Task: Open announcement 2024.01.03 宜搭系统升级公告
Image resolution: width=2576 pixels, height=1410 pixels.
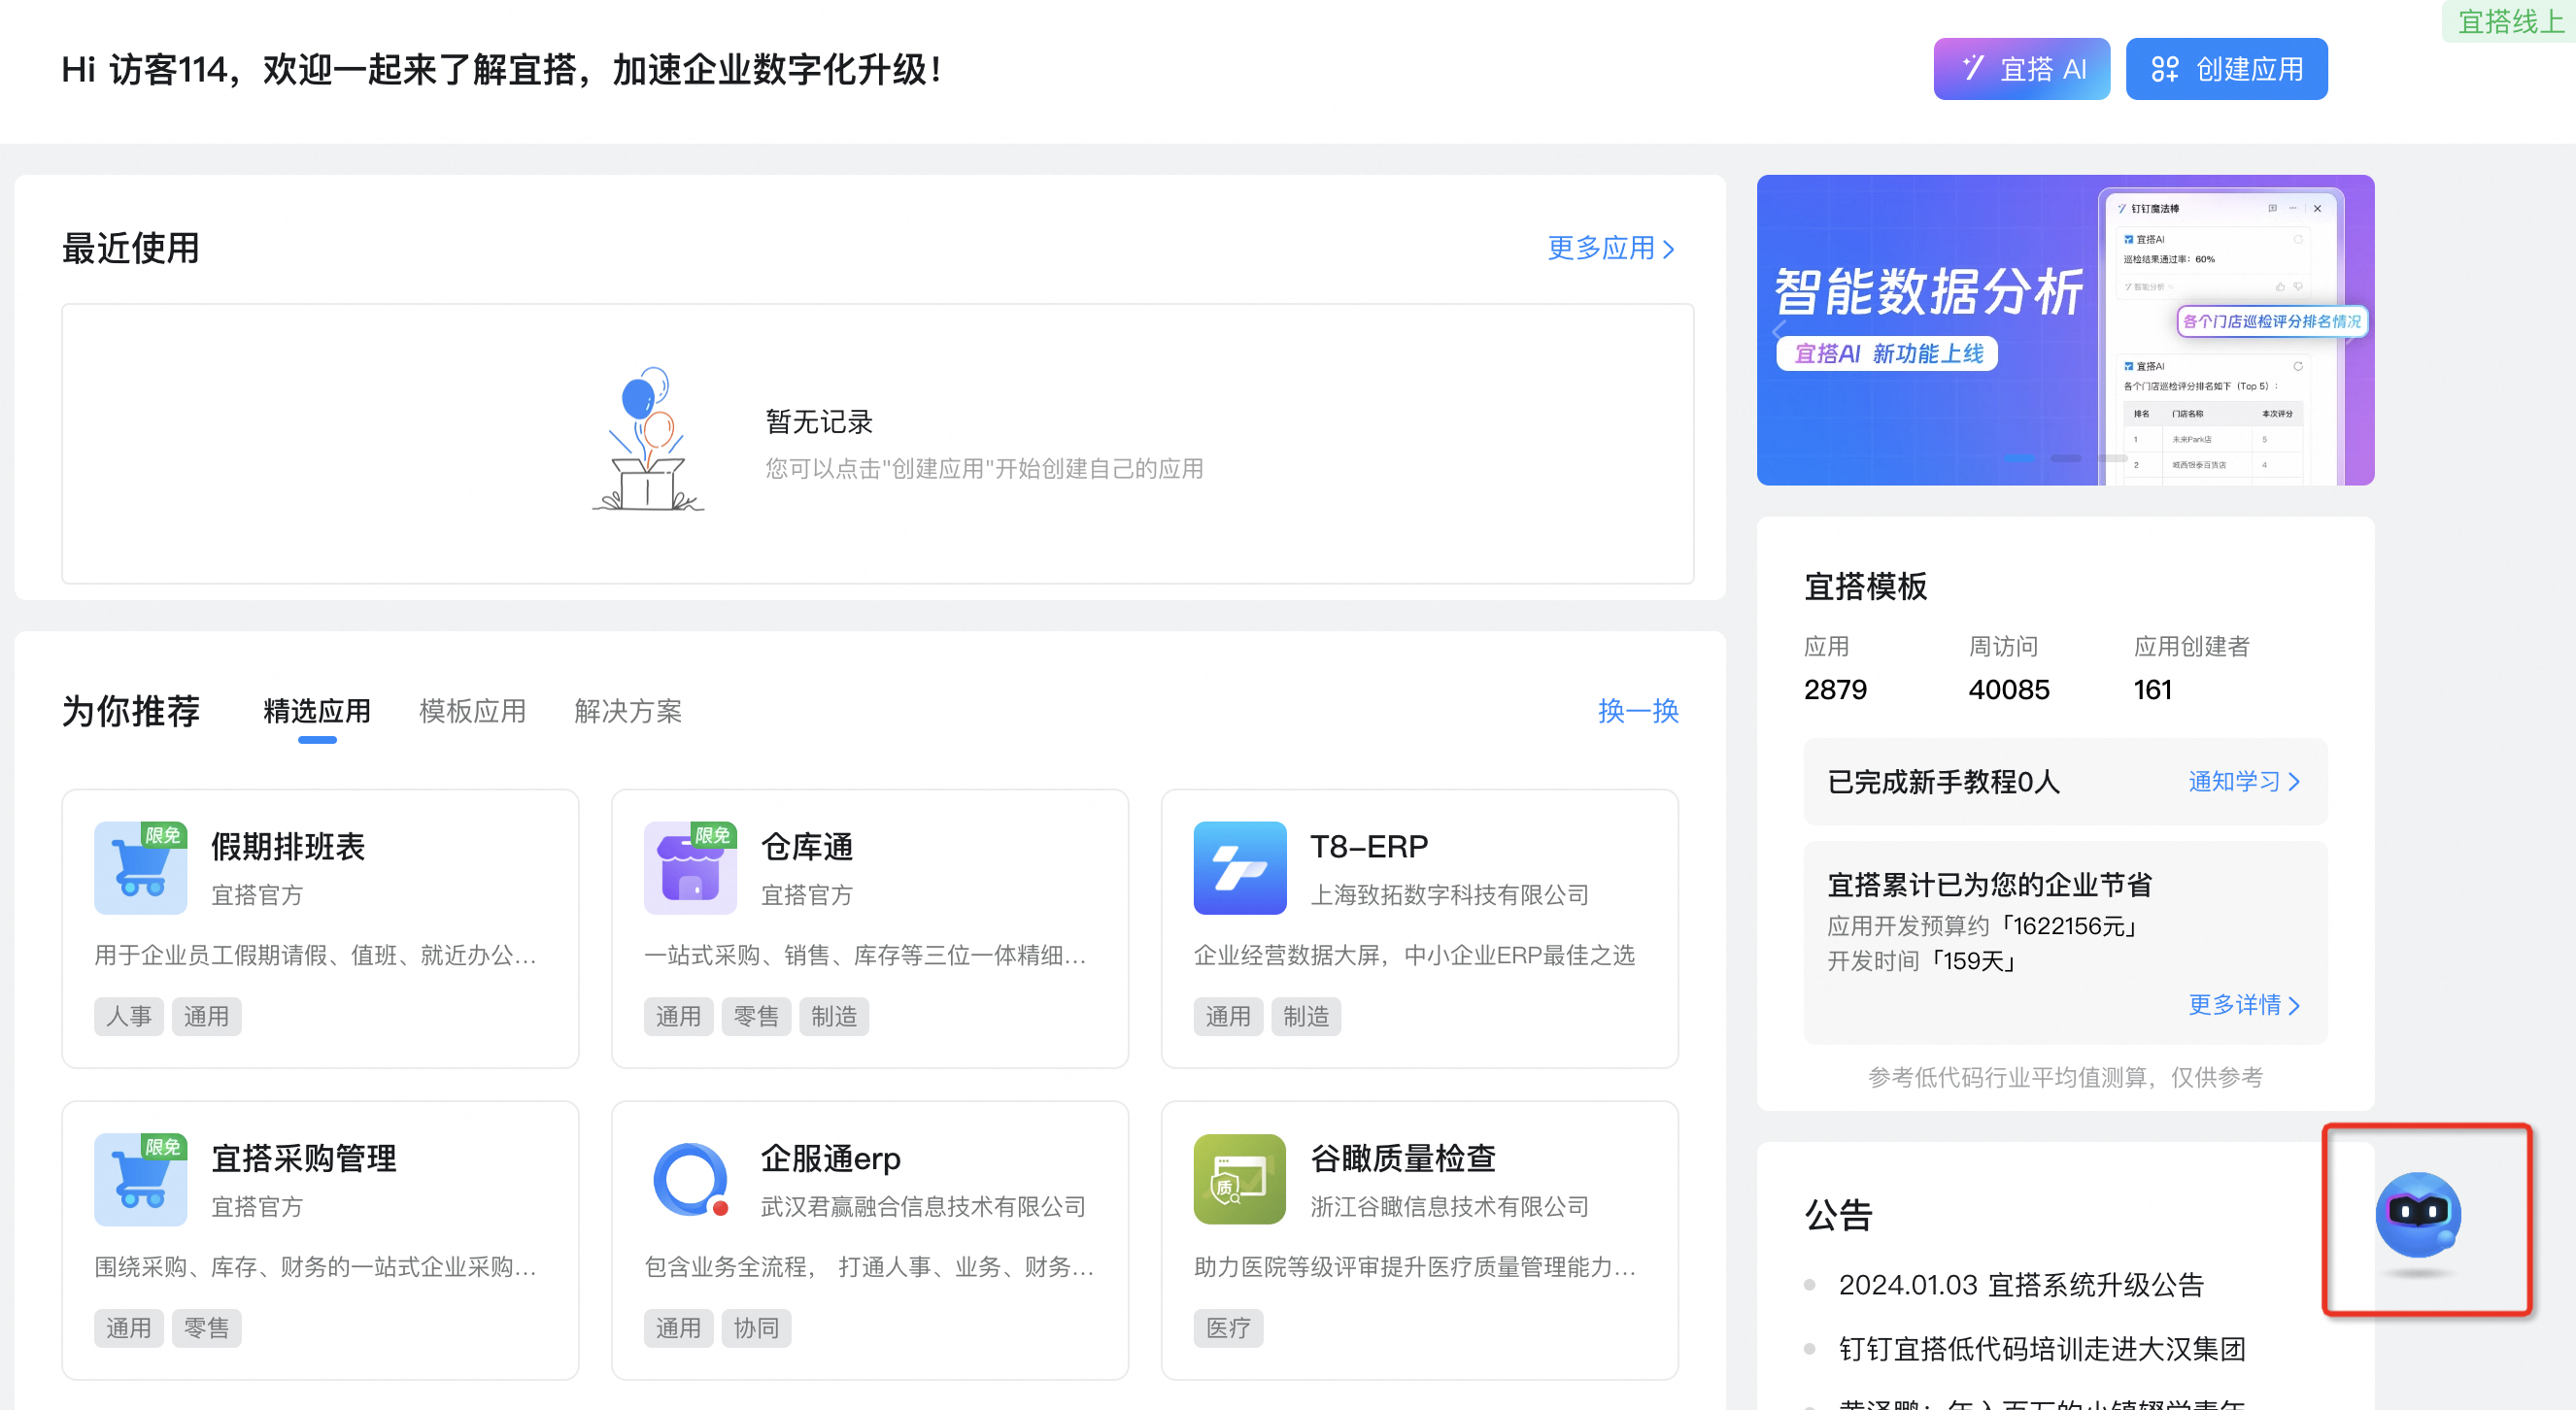Action: point(2021,1285)
